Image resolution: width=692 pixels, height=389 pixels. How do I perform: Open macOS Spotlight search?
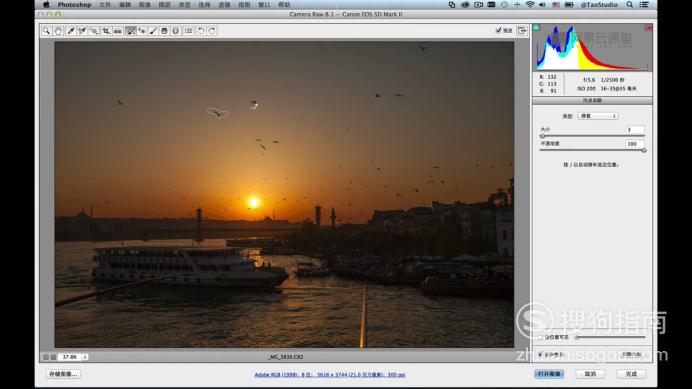click(x=630, y=5)
